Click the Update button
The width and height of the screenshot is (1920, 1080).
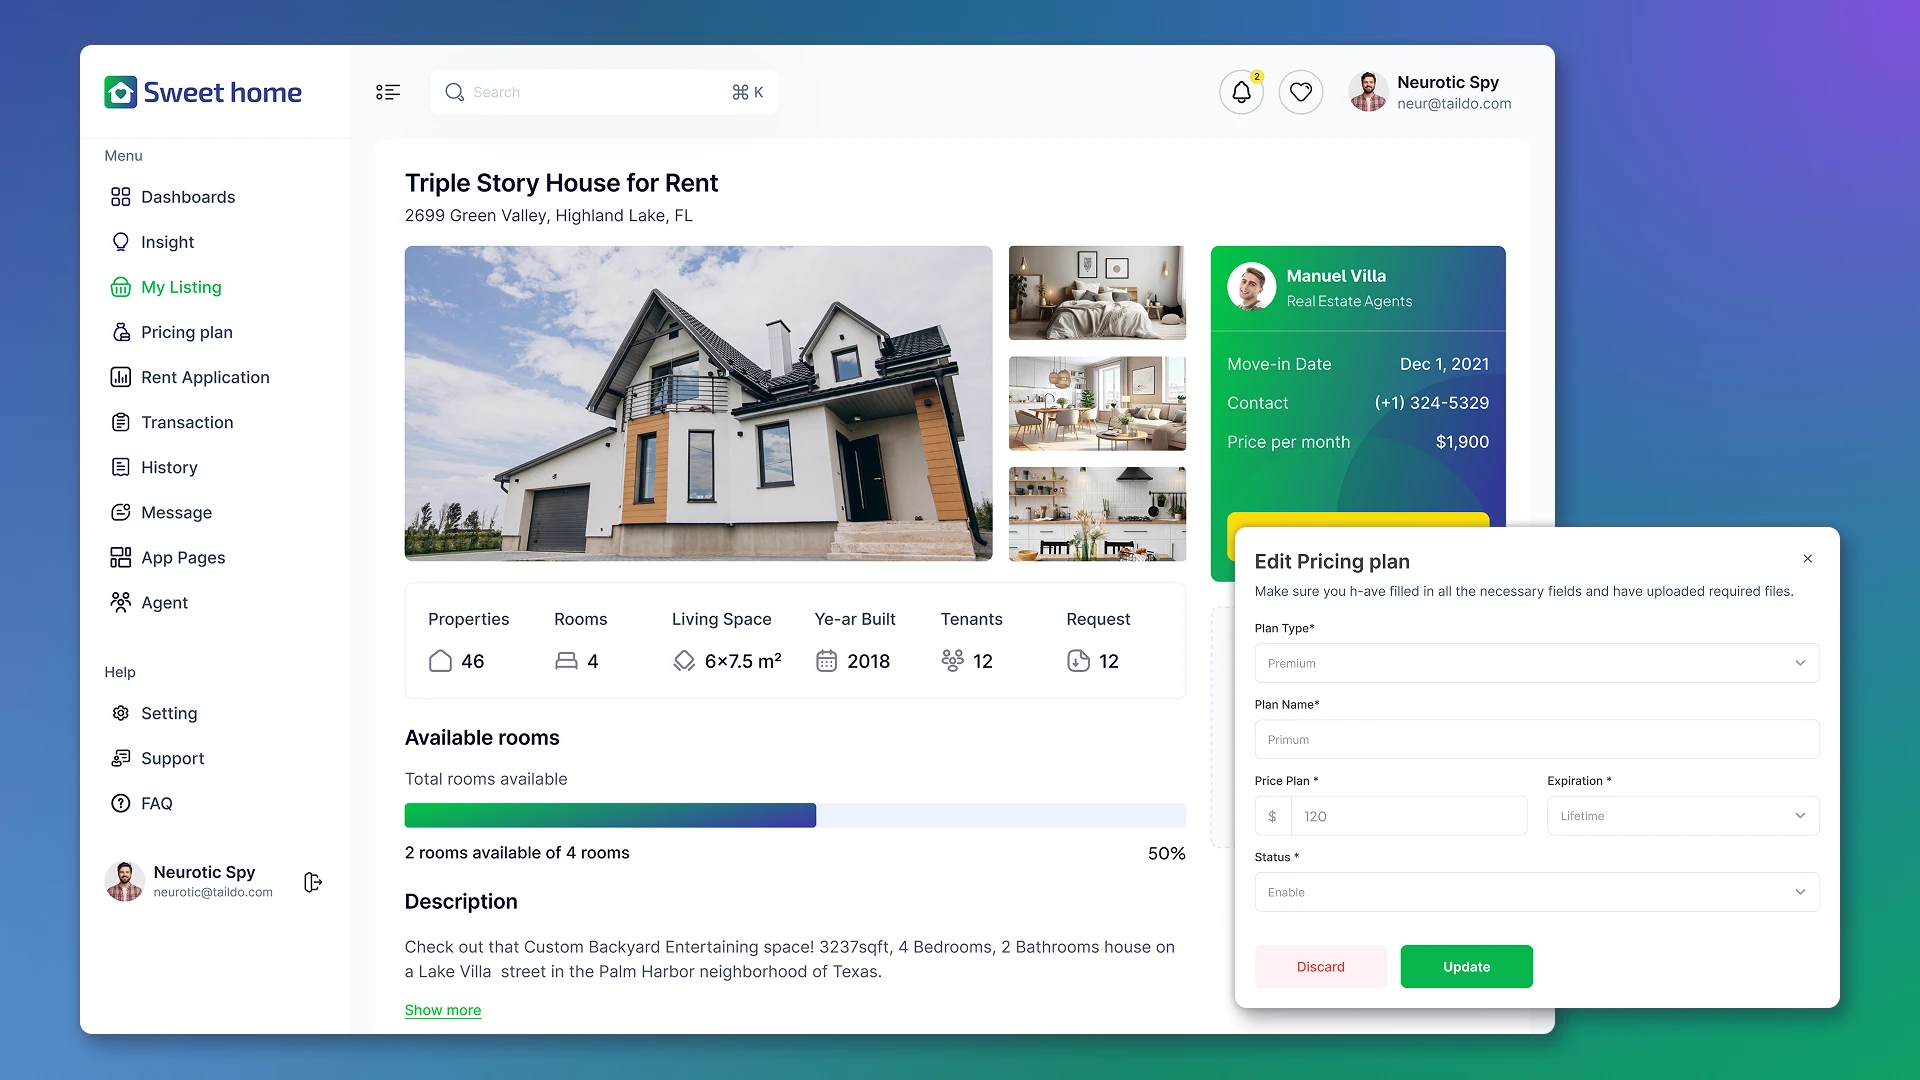[1466, 966]
